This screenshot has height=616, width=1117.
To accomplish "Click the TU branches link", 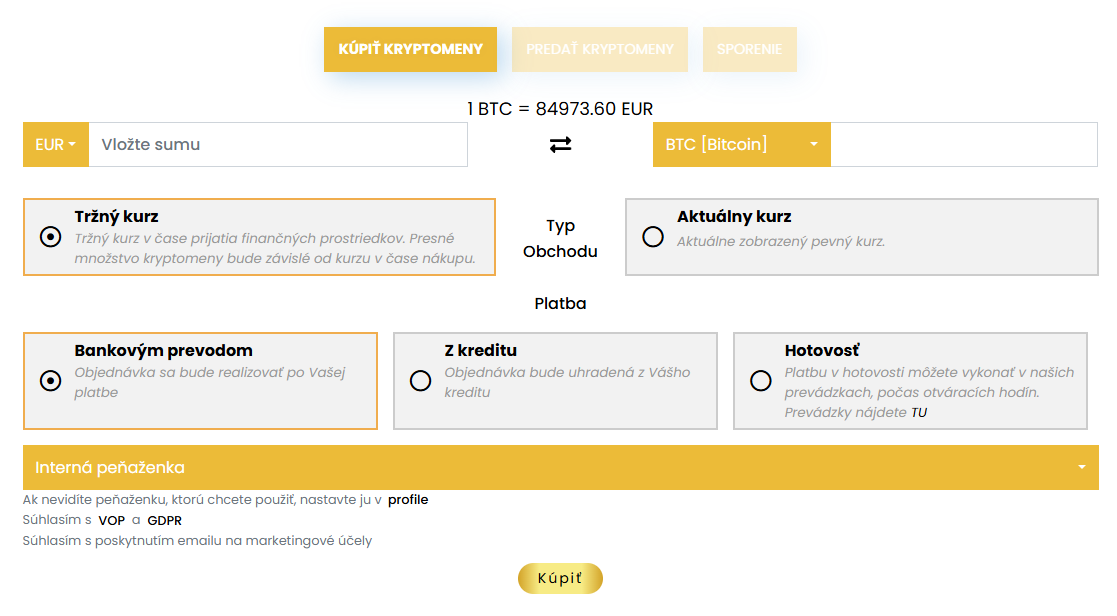I will point(918,412).
